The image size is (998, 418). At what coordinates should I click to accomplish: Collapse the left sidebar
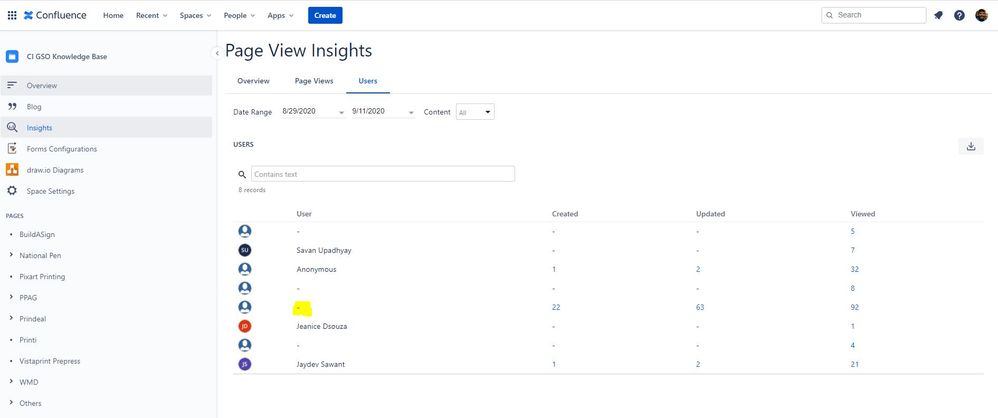[x=217, y=52]
